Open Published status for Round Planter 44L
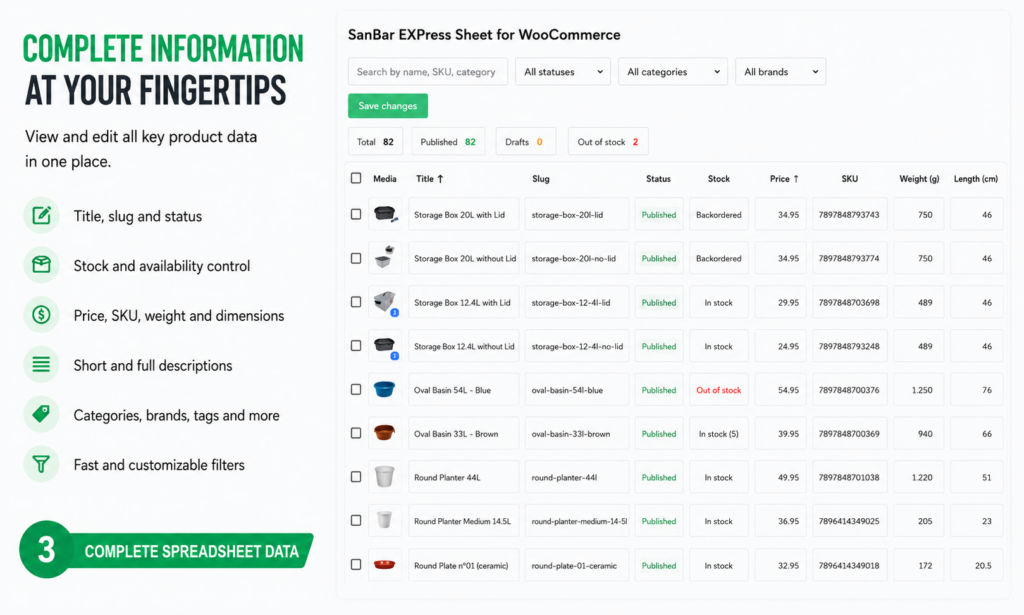Image resolution: width=1024 pixels, height=615 pixels. pyautogui.click(x=659, y=477)
